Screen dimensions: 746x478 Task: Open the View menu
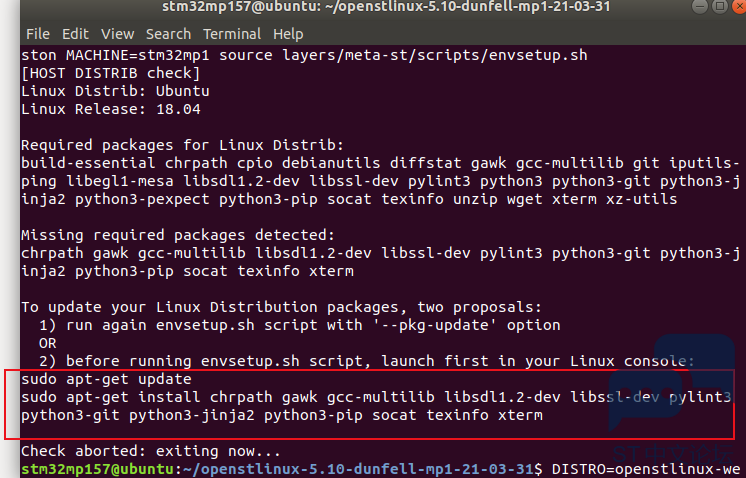click(118, 34)
